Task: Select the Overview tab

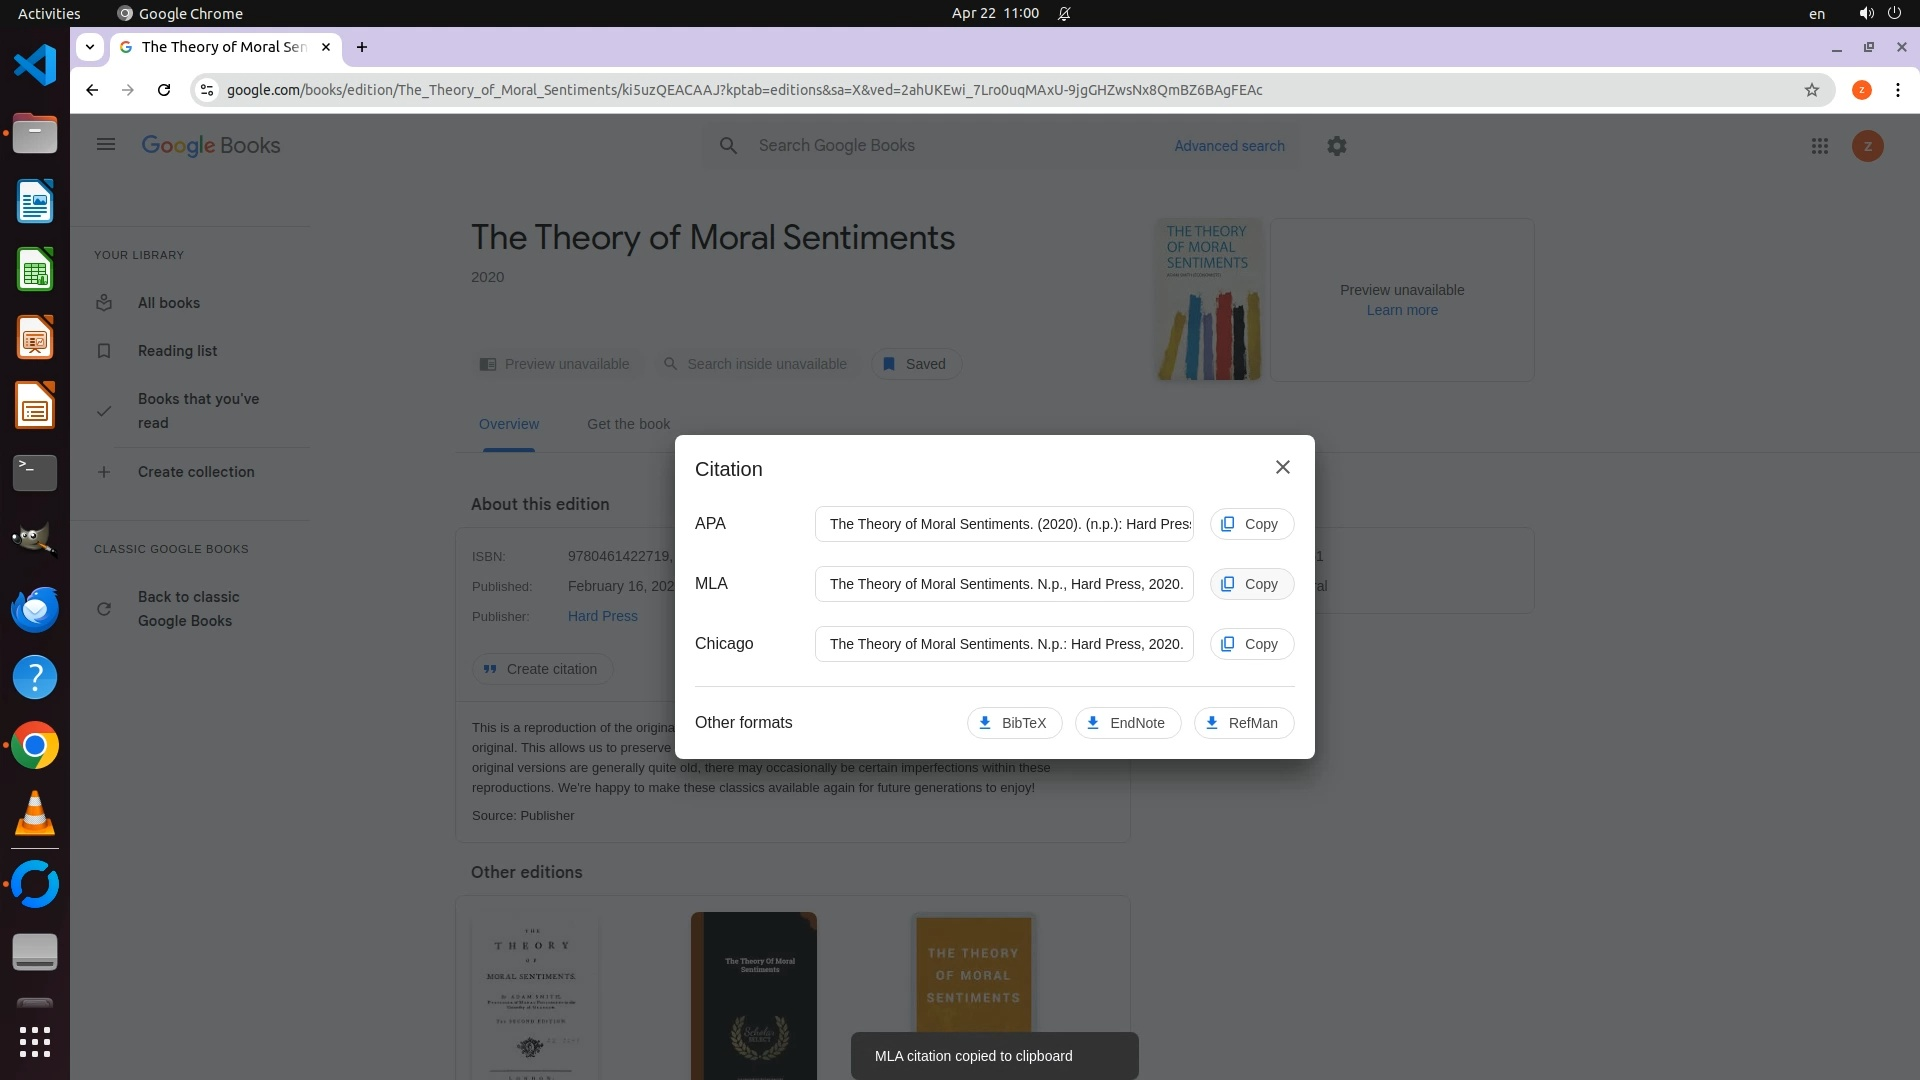Action: [508, 424]
